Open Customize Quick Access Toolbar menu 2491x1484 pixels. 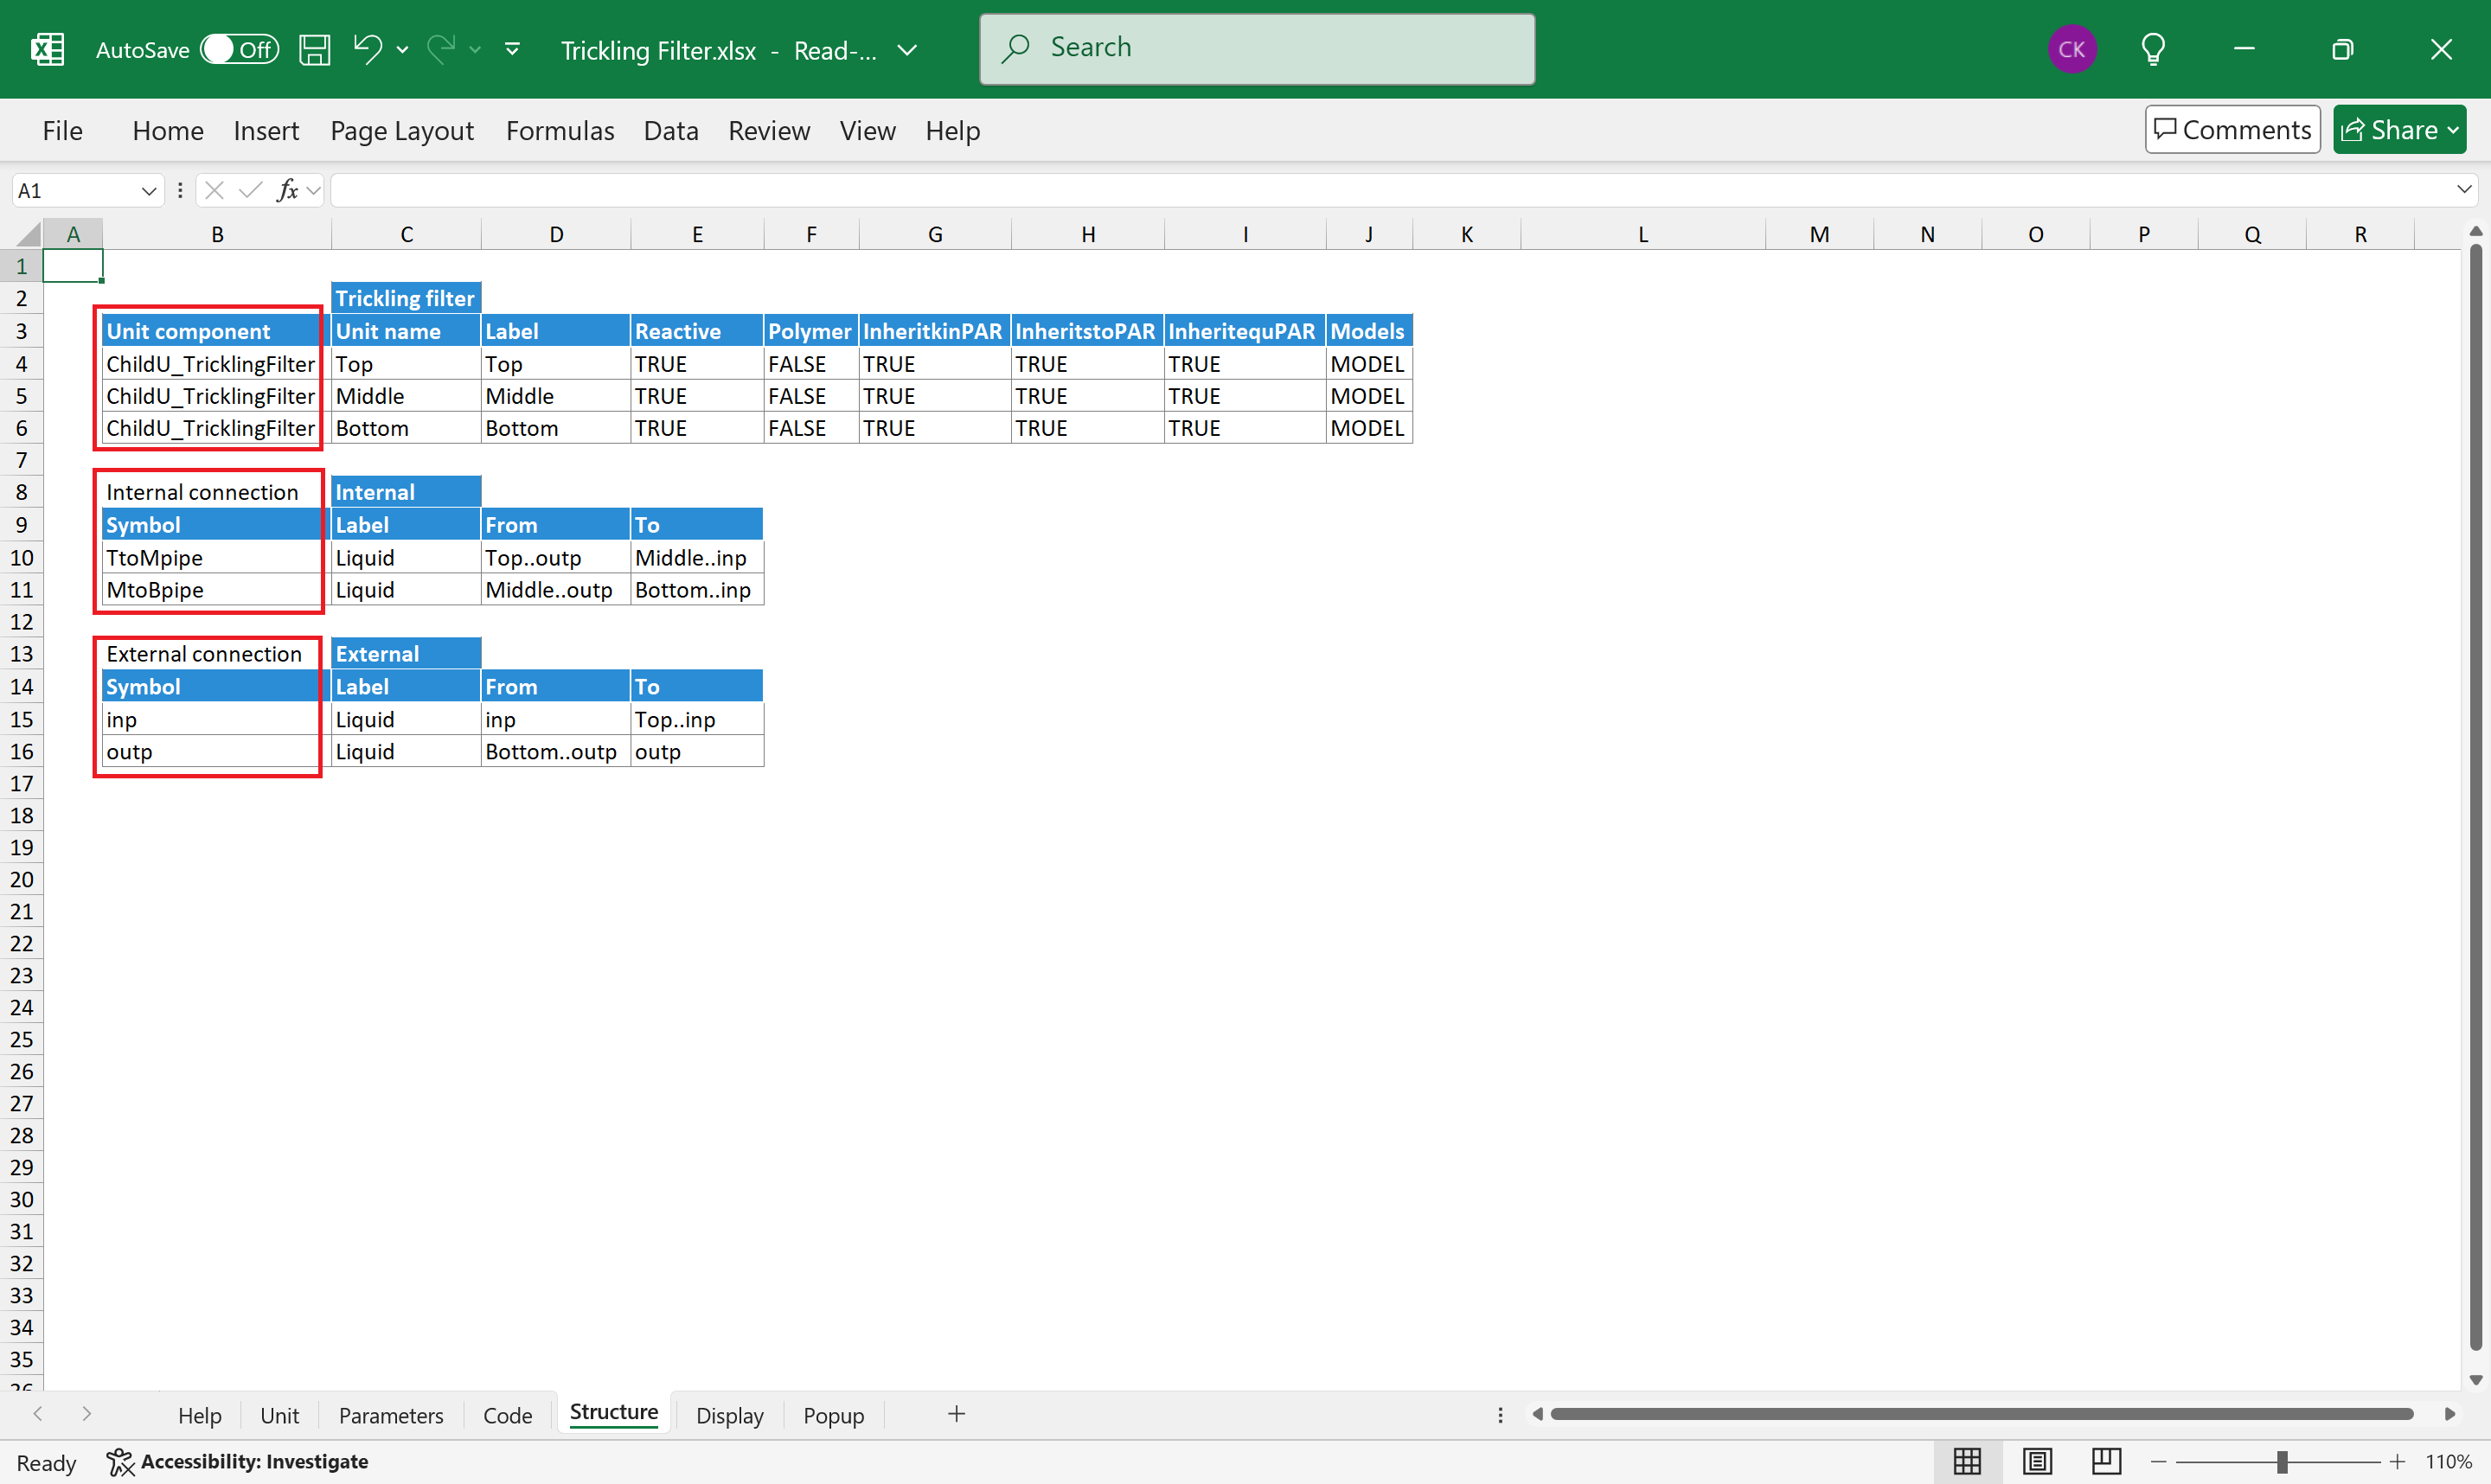tap(512, 49)
